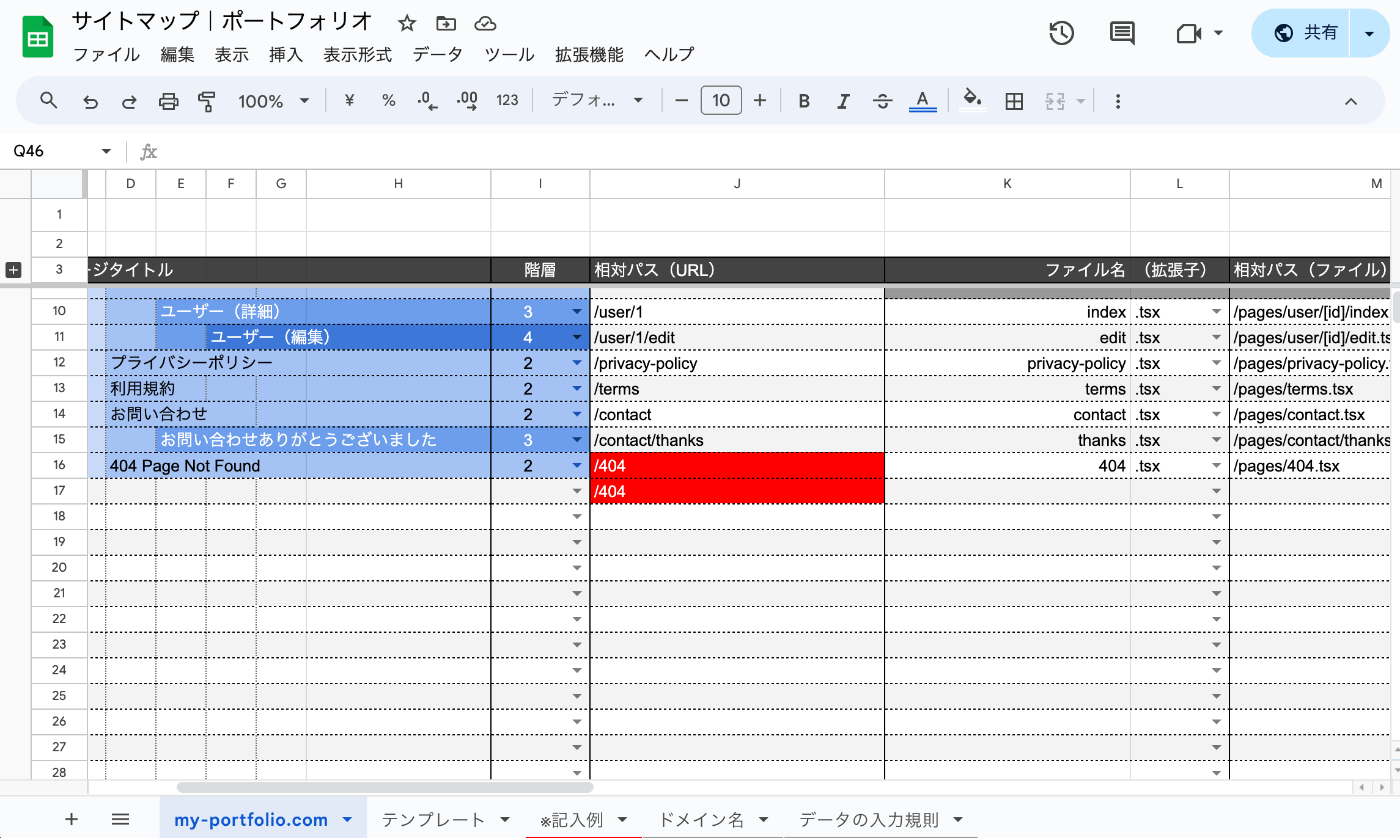Expand hidden rows with plus toggle

(14, 270)
